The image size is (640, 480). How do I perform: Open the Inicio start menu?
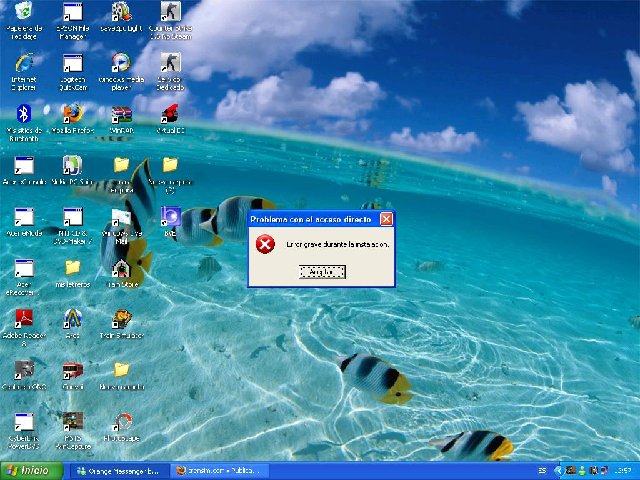pos(28,470)
